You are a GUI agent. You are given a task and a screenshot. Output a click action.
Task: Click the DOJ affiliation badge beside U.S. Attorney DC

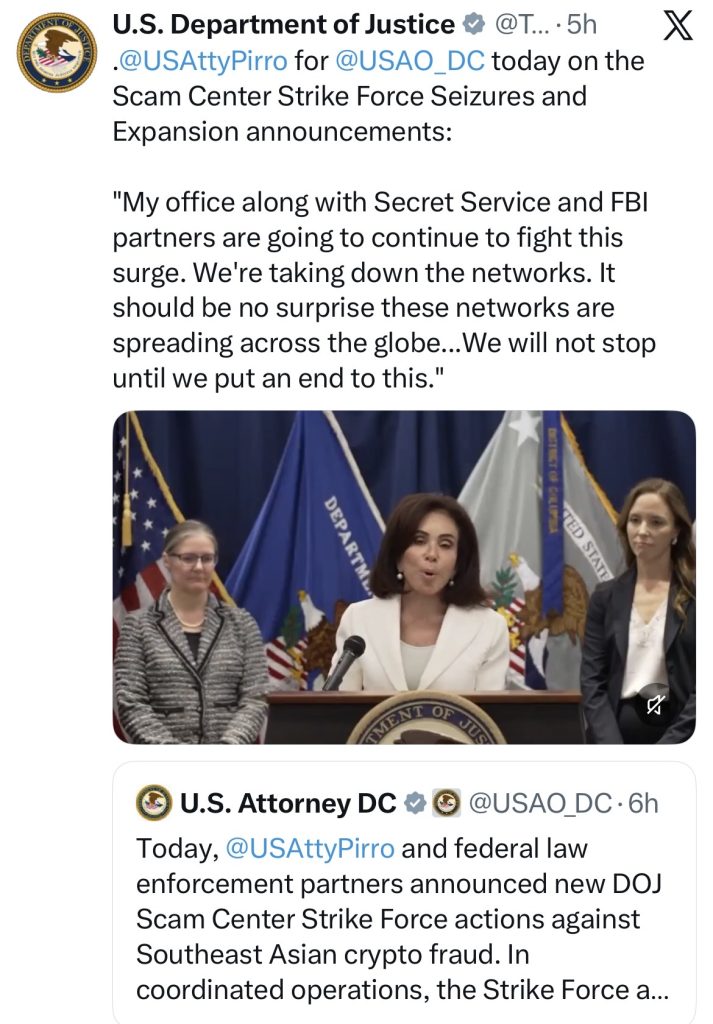pyautogui.click(x=447, y=803)
